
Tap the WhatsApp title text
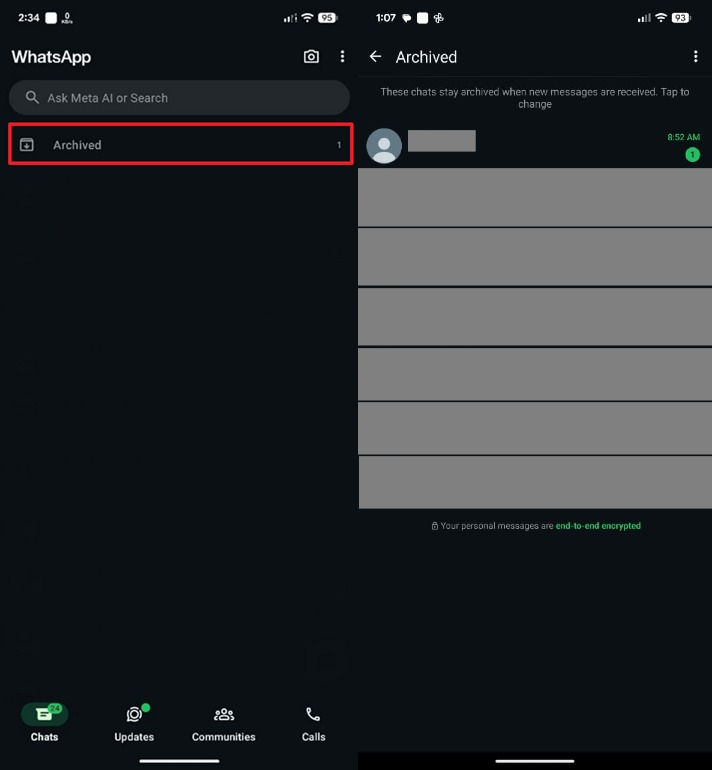point(51,57)
